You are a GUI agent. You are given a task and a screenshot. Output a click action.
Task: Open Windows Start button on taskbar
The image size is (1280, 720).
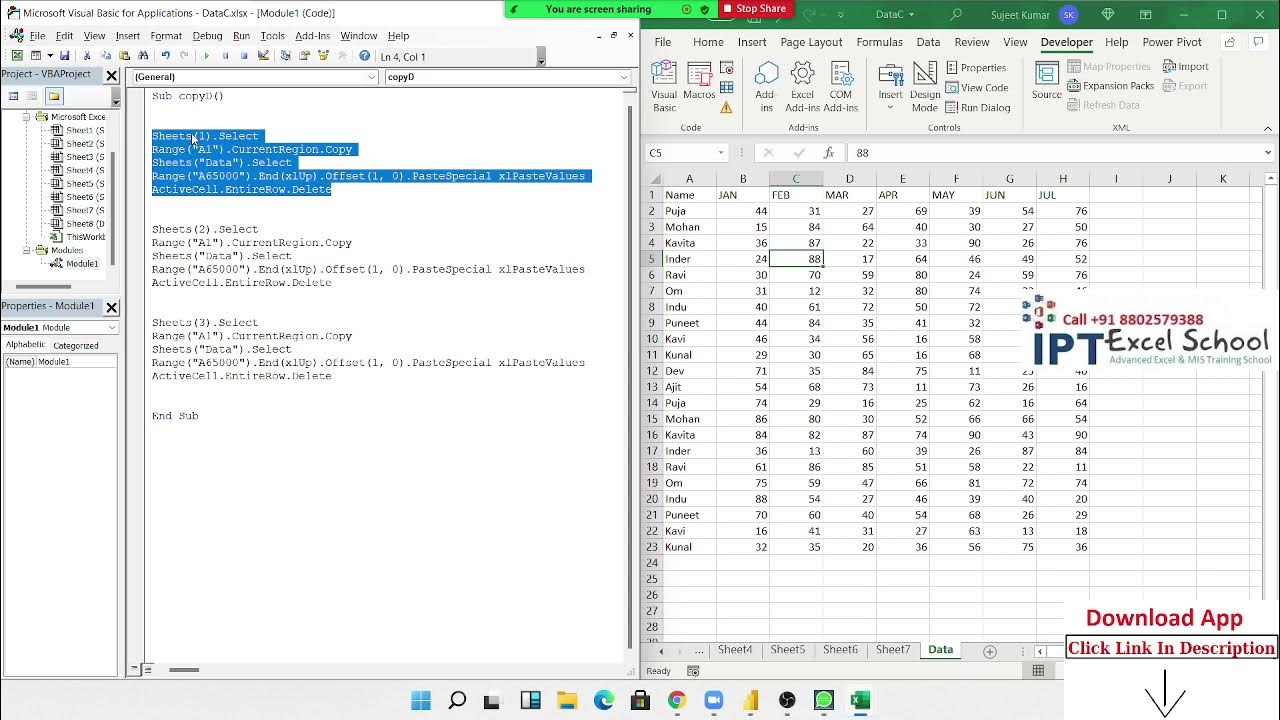tap(421, 700)
